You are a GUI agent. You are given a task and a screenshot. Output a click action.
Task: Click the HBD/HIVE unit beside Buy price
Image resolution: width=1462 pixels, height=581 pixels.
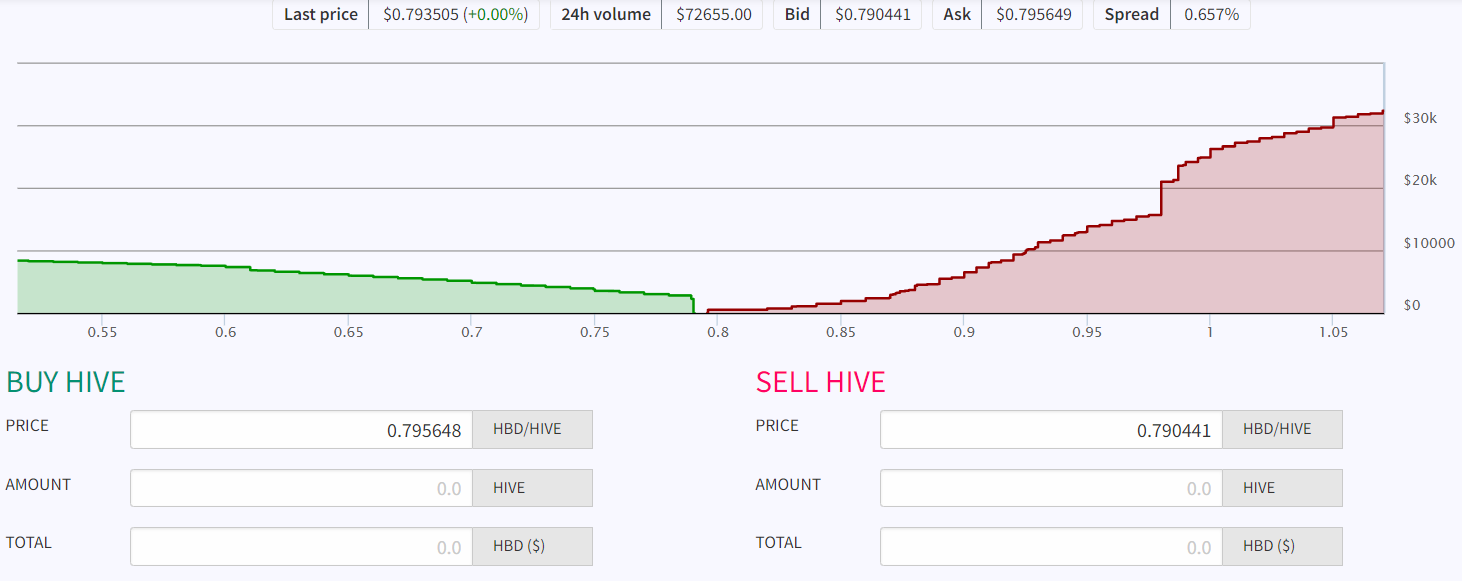[x=532, y=430]
